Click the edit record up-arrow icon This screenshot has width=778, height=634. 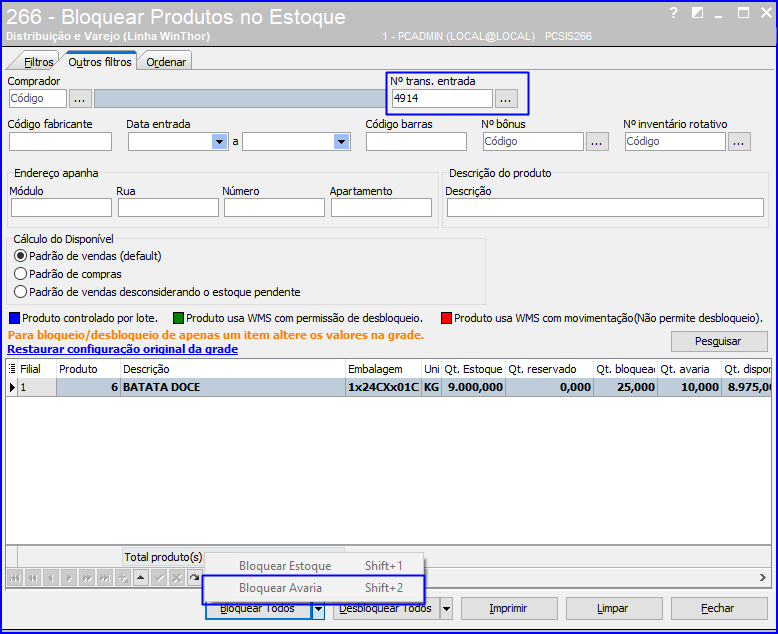click(x=141, y=578)
